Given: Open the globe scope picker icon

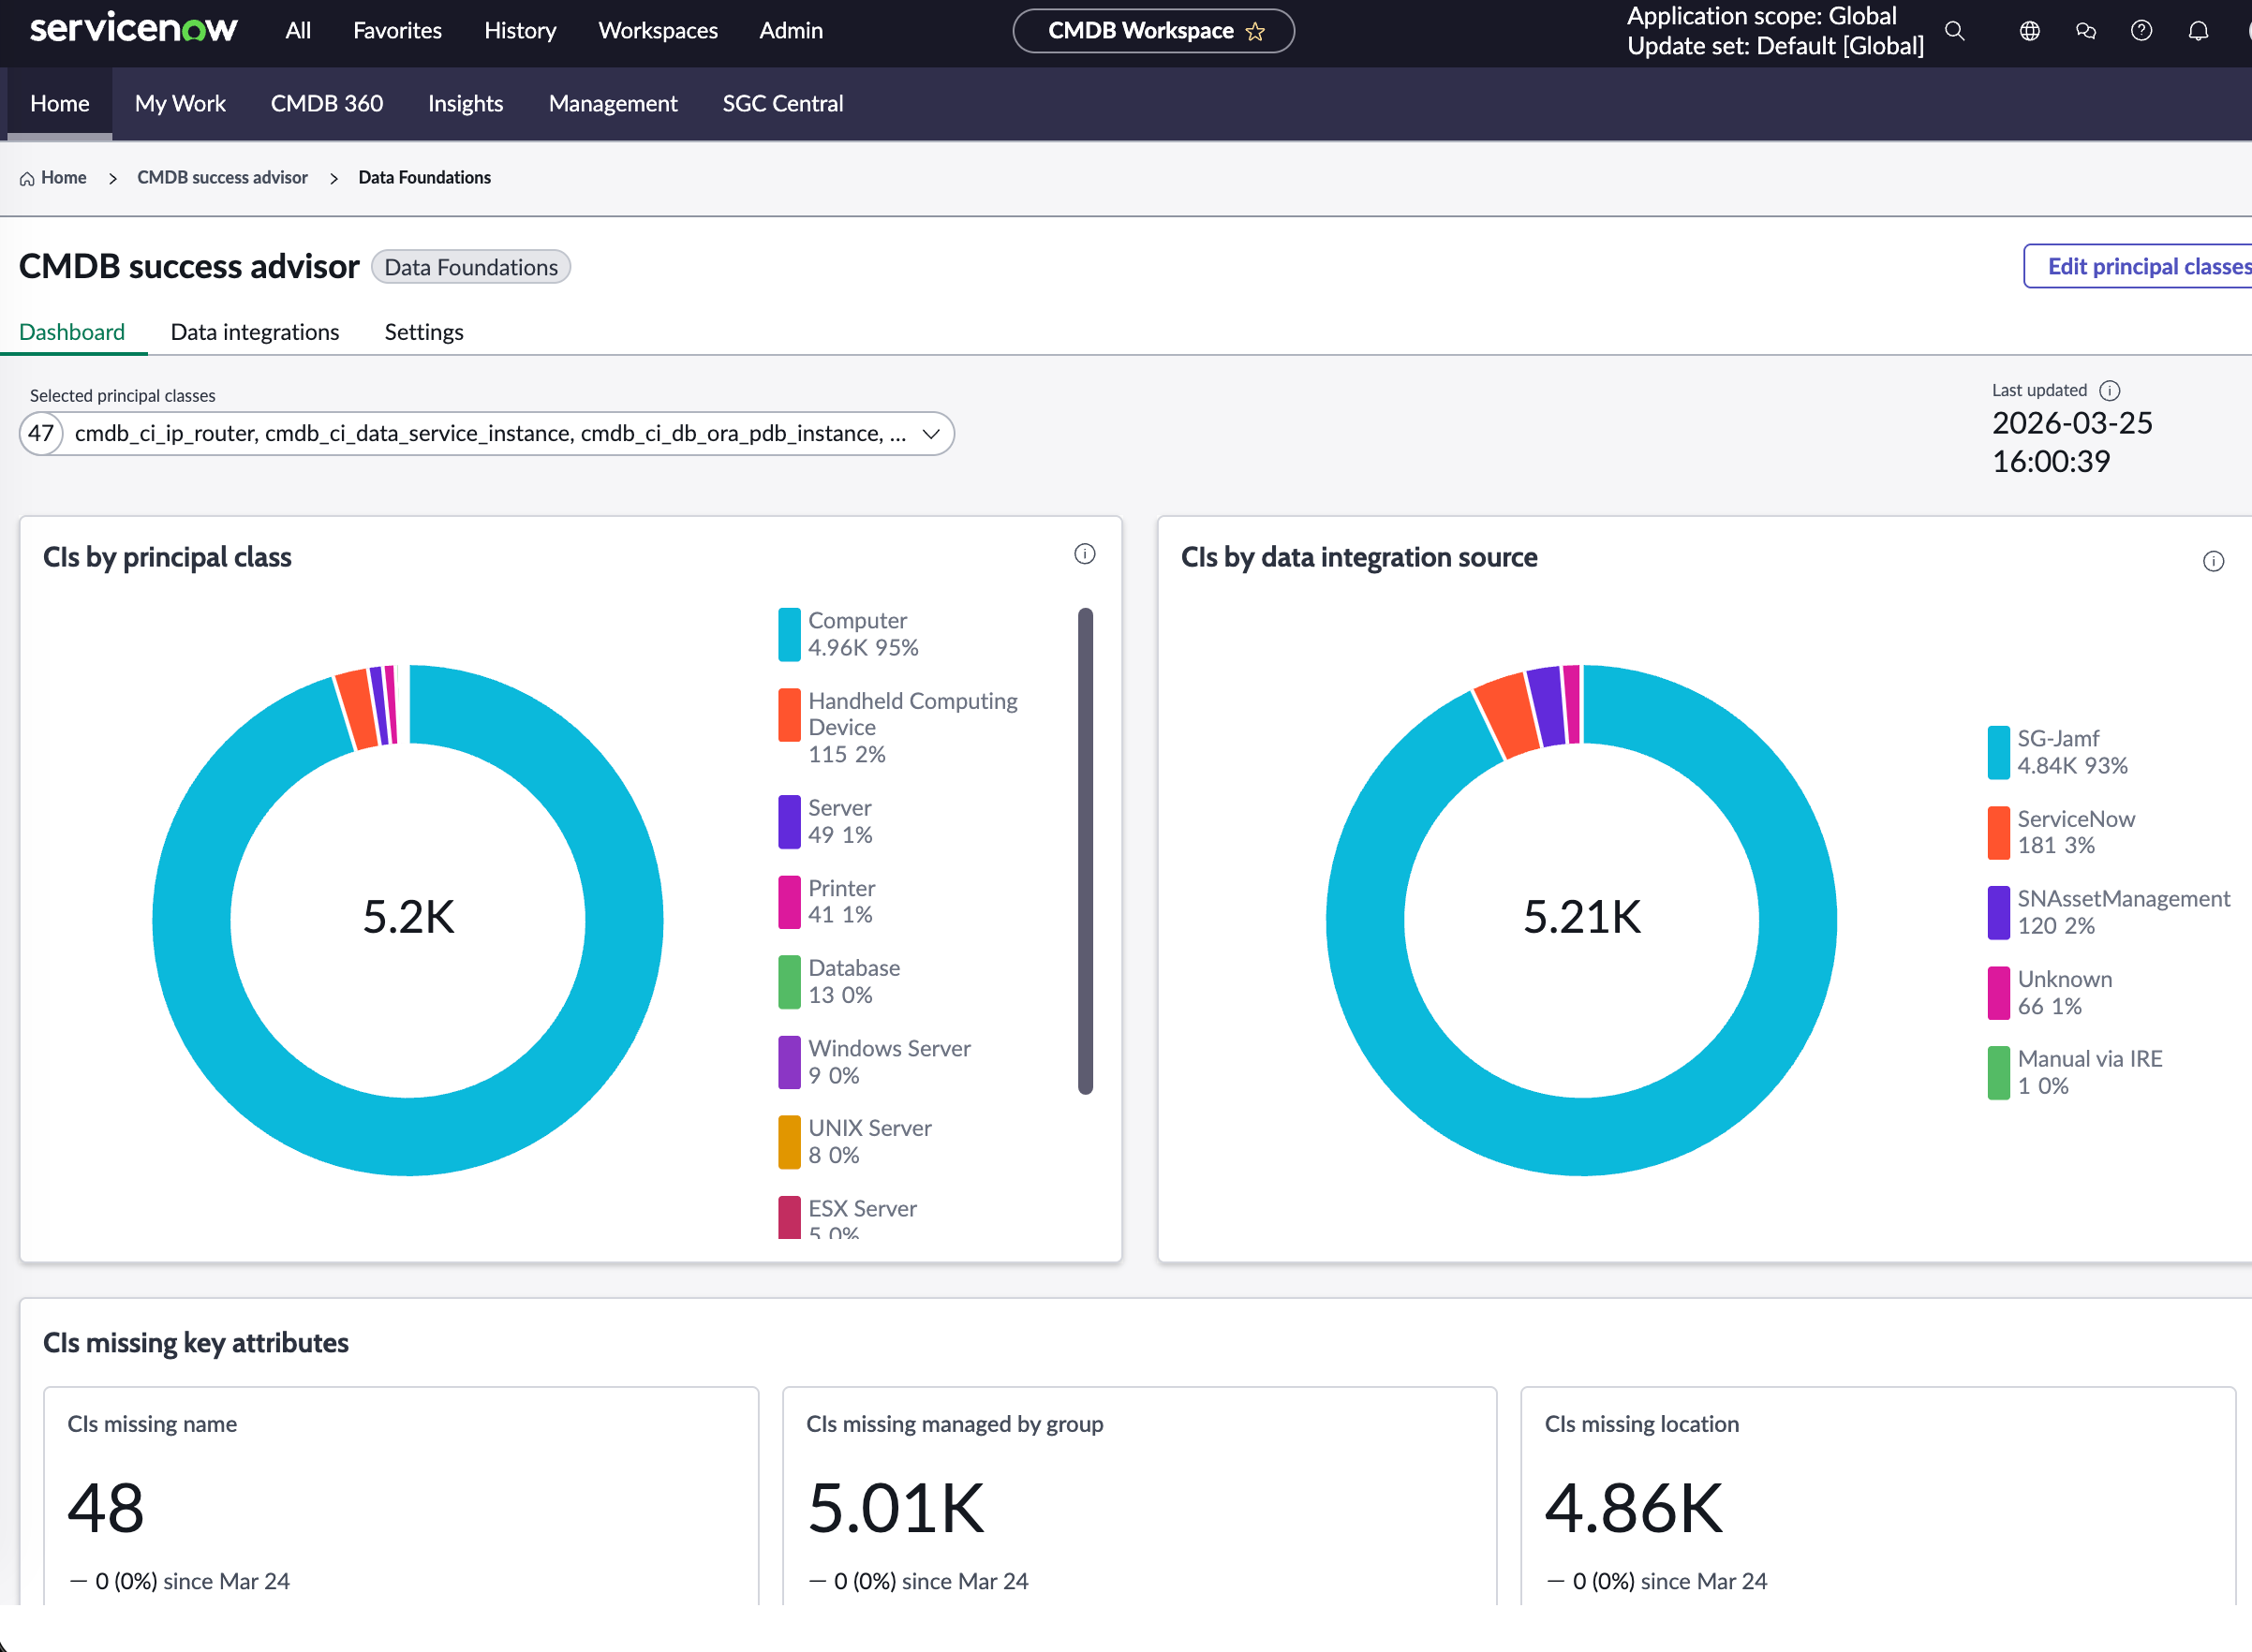Looking at the screenshot, I should point(2029,31).
